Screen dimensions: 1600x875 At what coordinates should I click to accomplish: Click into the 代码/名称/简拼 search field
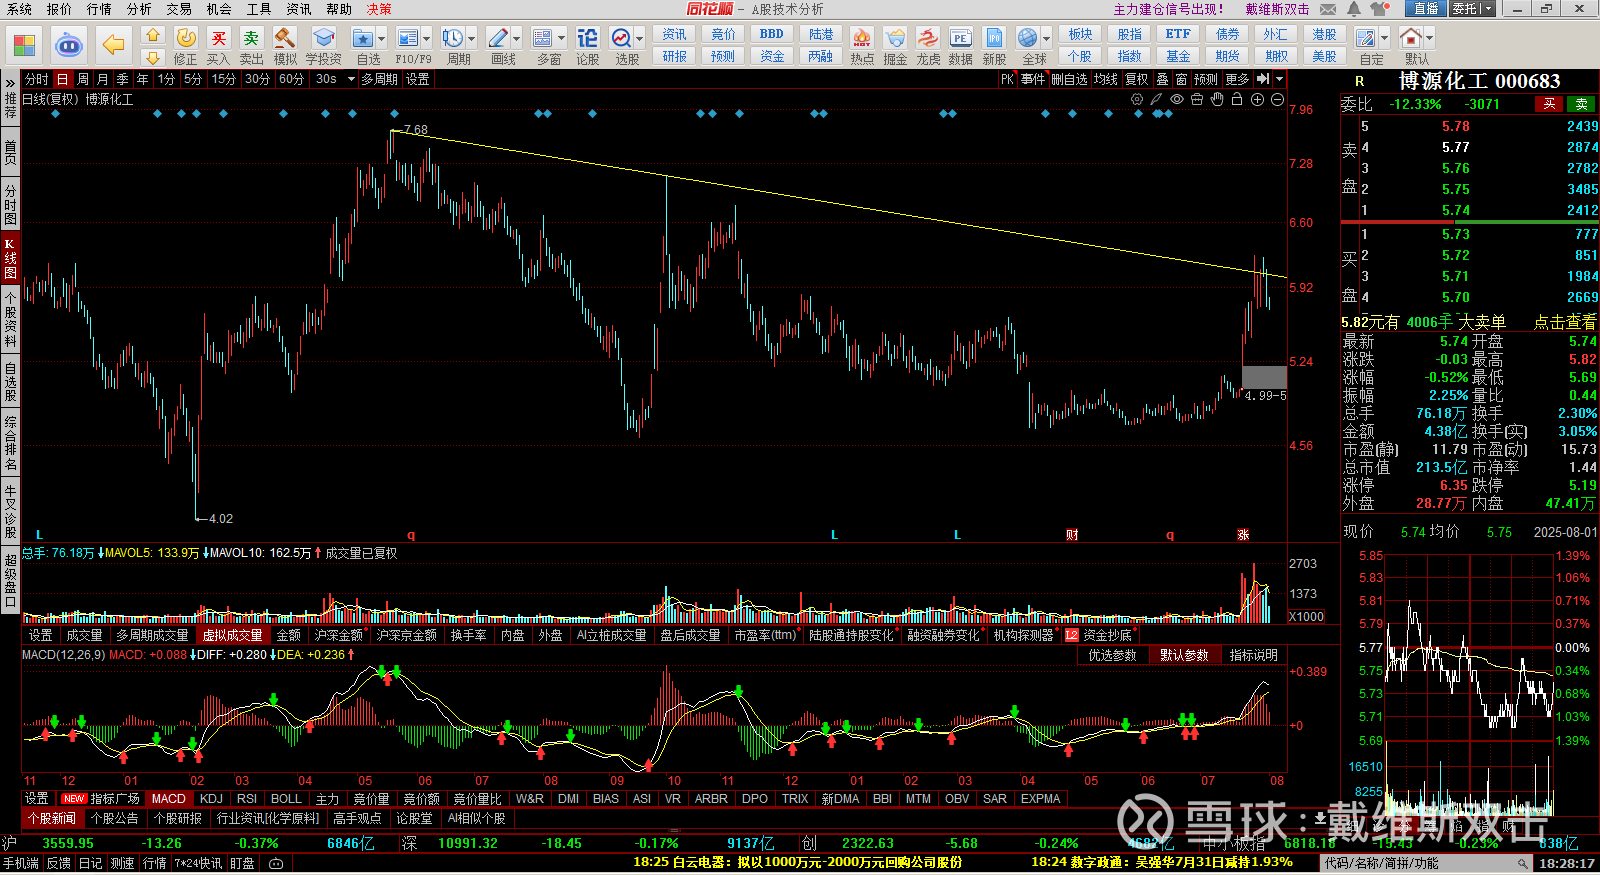pos(1427,863)
